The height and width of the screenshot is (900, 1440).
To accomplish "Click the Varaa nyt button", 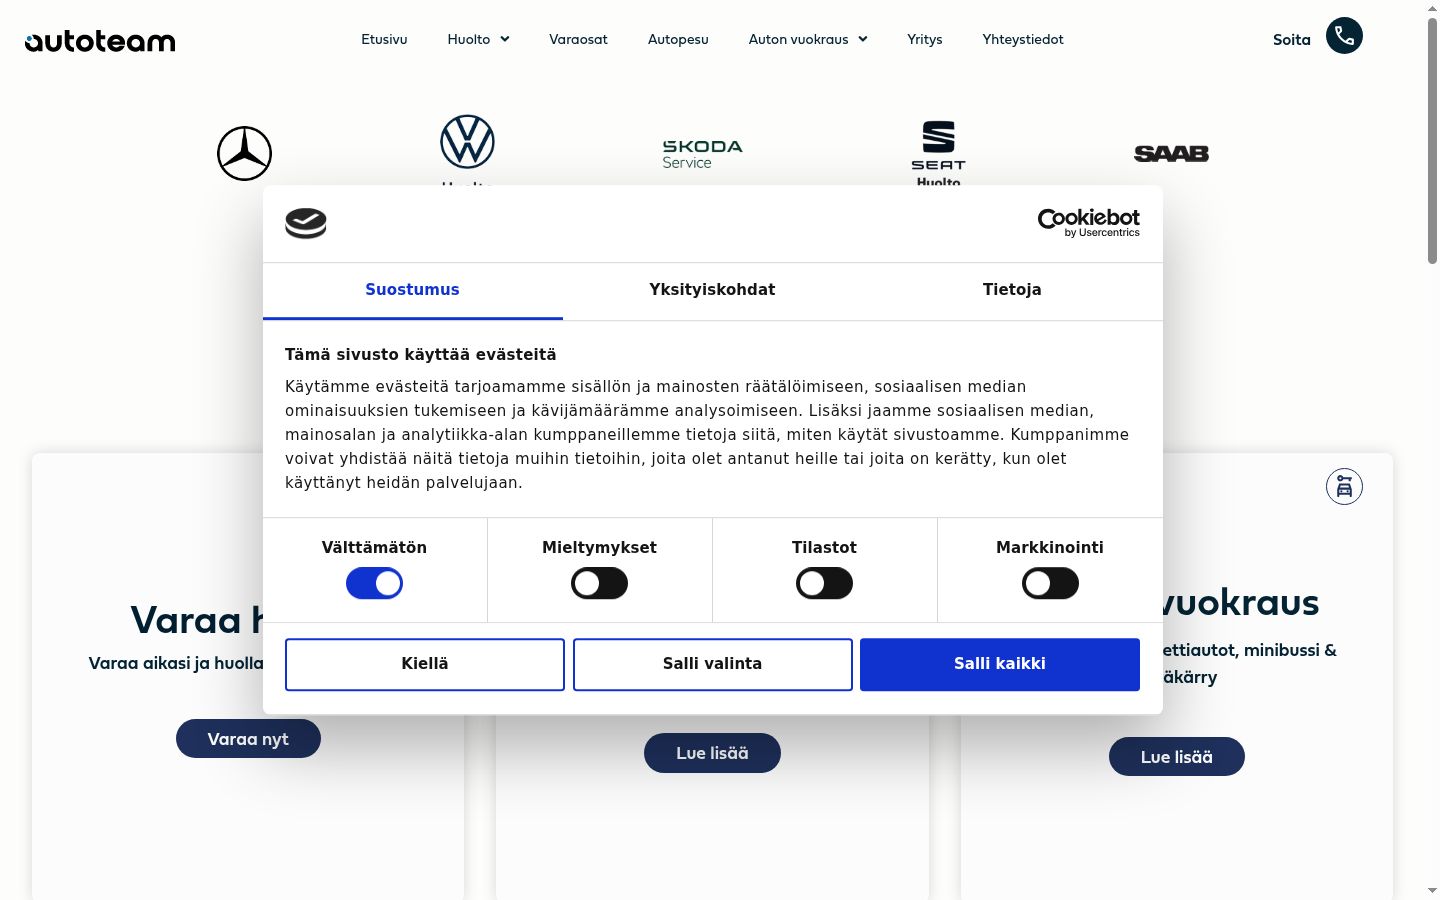I will click(248, 738).
